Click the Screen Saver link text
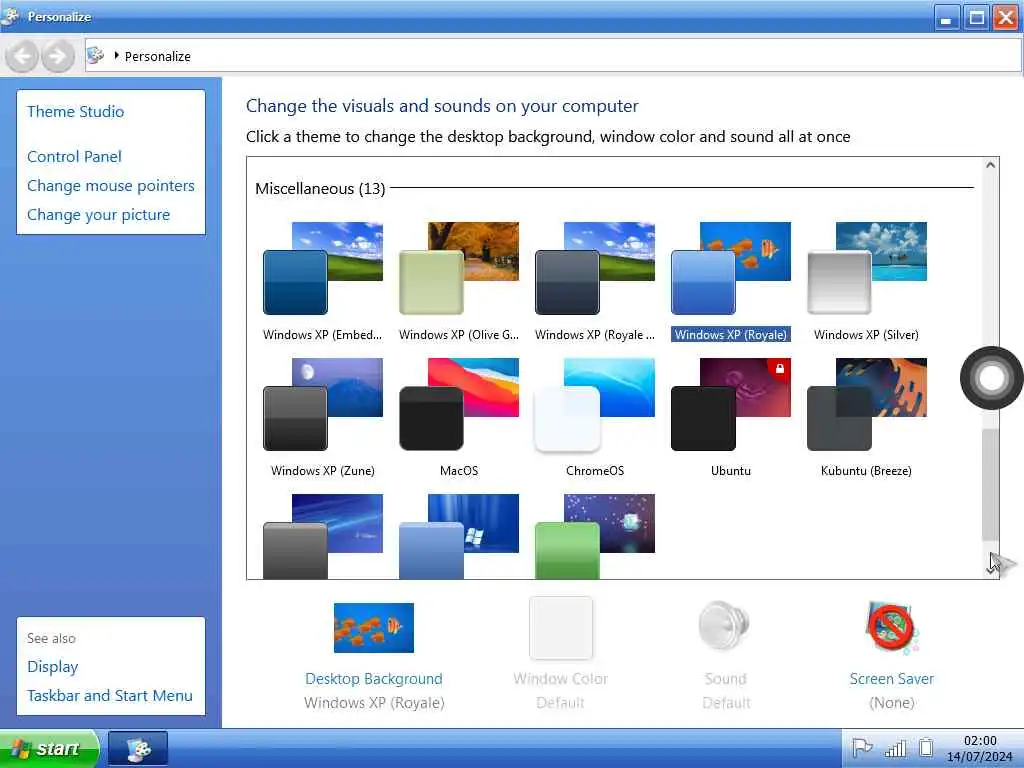Image resolution: width=1024 pixels, height=768 pixels. [x=891, y=679]
